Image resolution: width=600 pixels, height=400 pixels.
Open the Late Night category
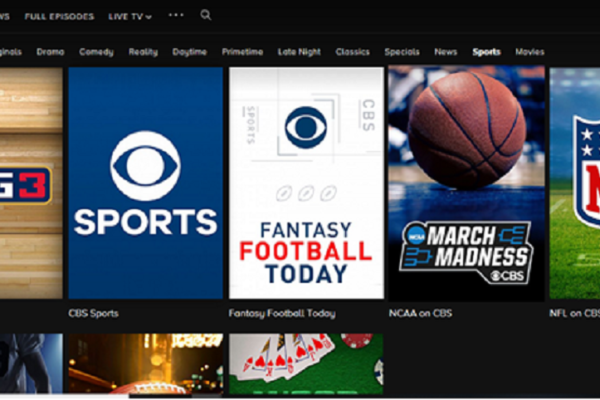point(299,52)
